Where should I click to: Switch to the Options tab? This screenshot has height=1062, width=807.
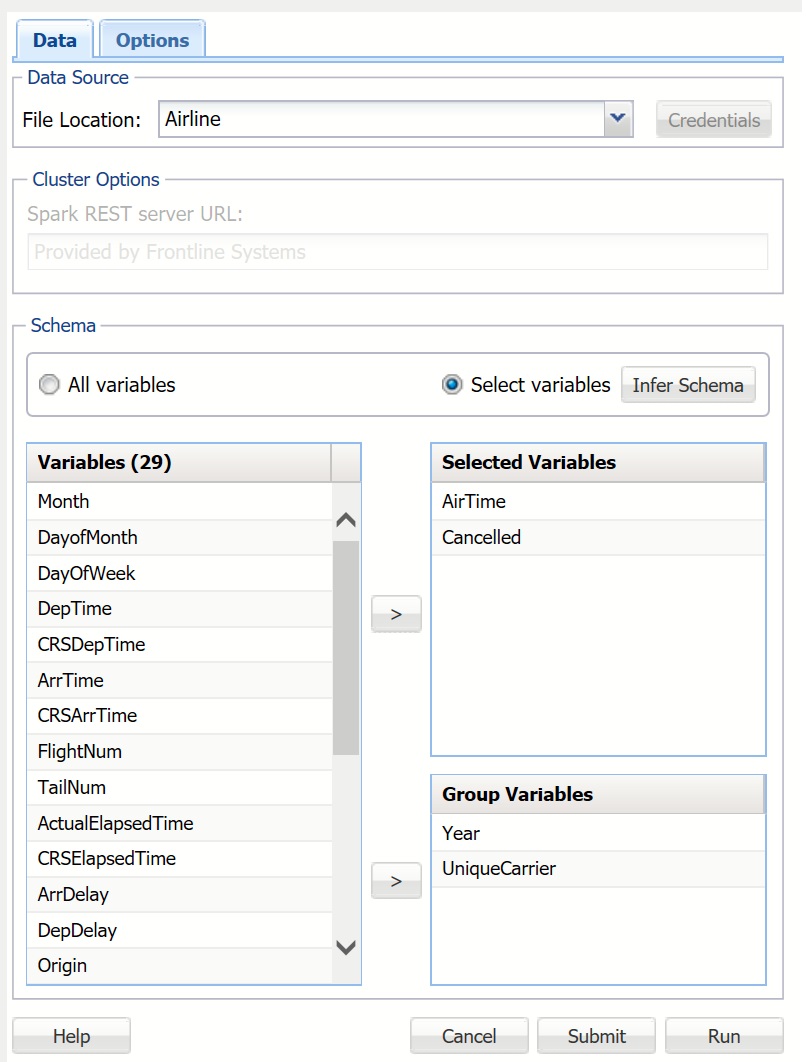(152, 39)
